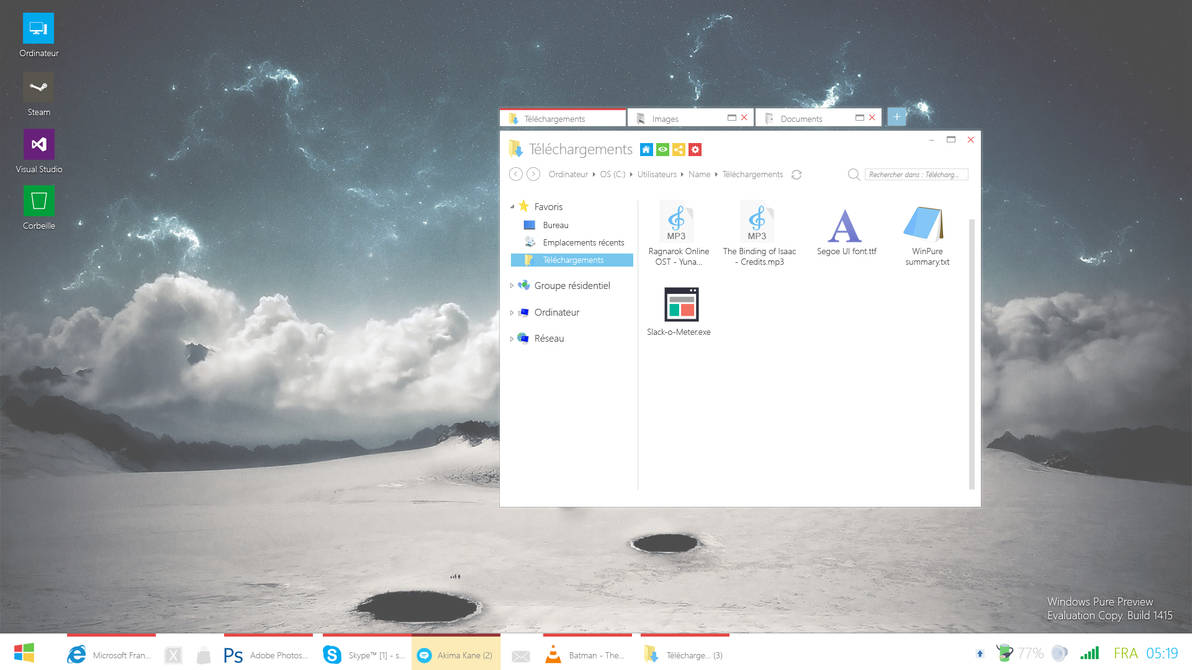Open the mail envelope taskbar icon
Screen dimensions: 1192x670
(x=521, y=656)
